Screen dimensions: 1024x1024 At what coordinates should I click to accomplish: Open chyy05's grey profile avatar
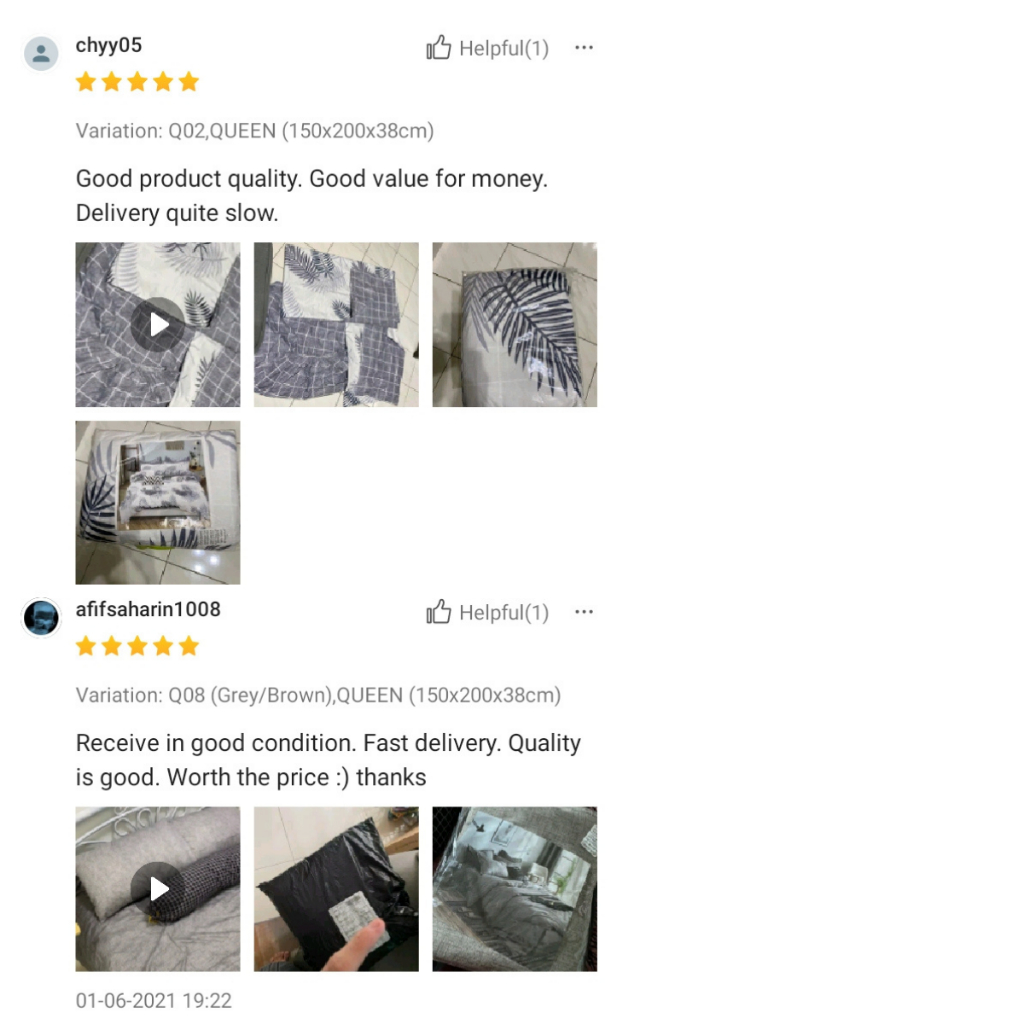point(41,53)
